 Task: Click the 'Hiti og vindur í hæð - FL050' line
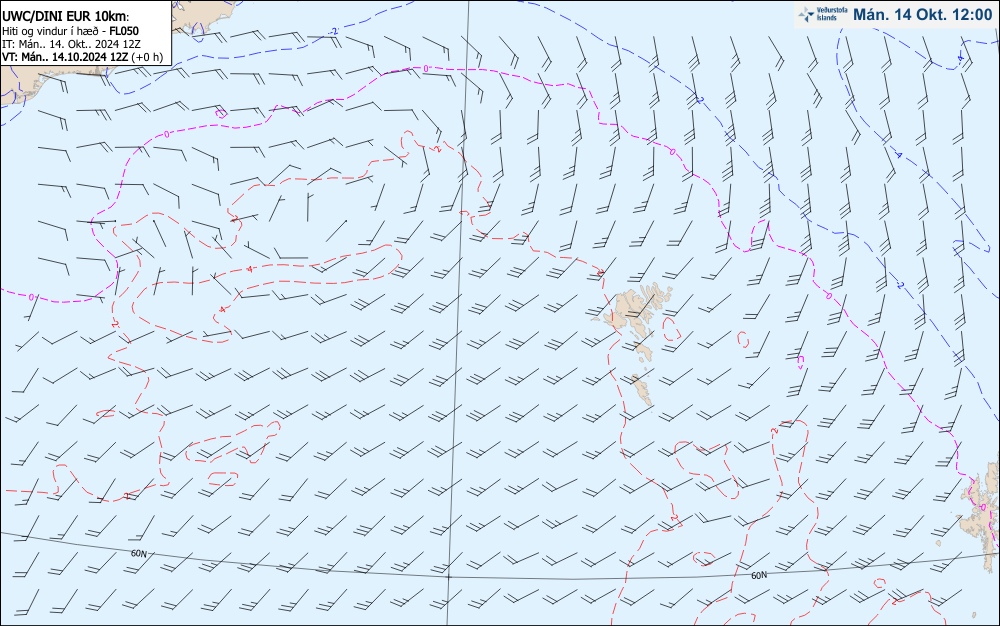point(70,31)
